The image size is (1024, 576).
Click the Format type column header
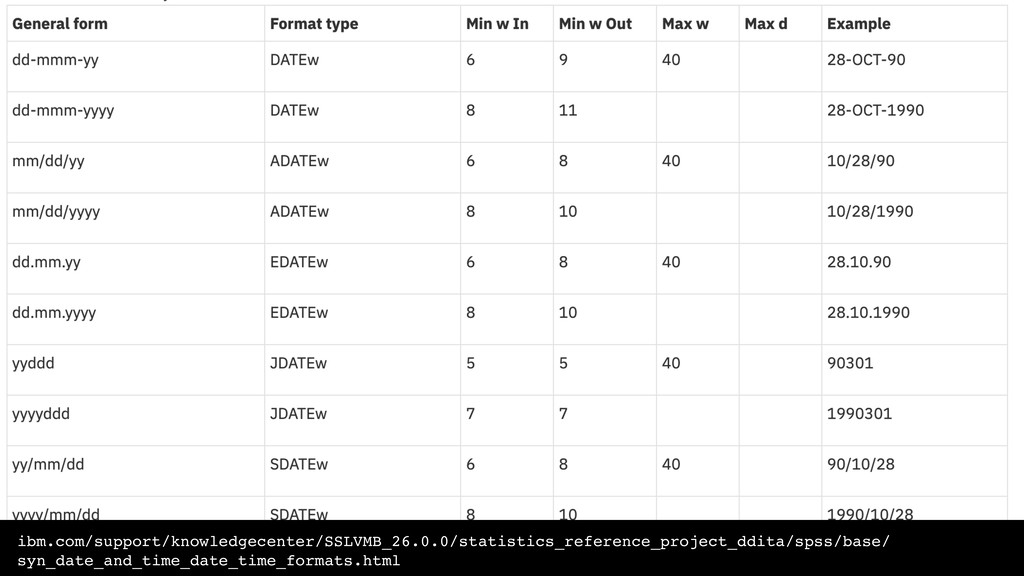click(x=314, y=24)
